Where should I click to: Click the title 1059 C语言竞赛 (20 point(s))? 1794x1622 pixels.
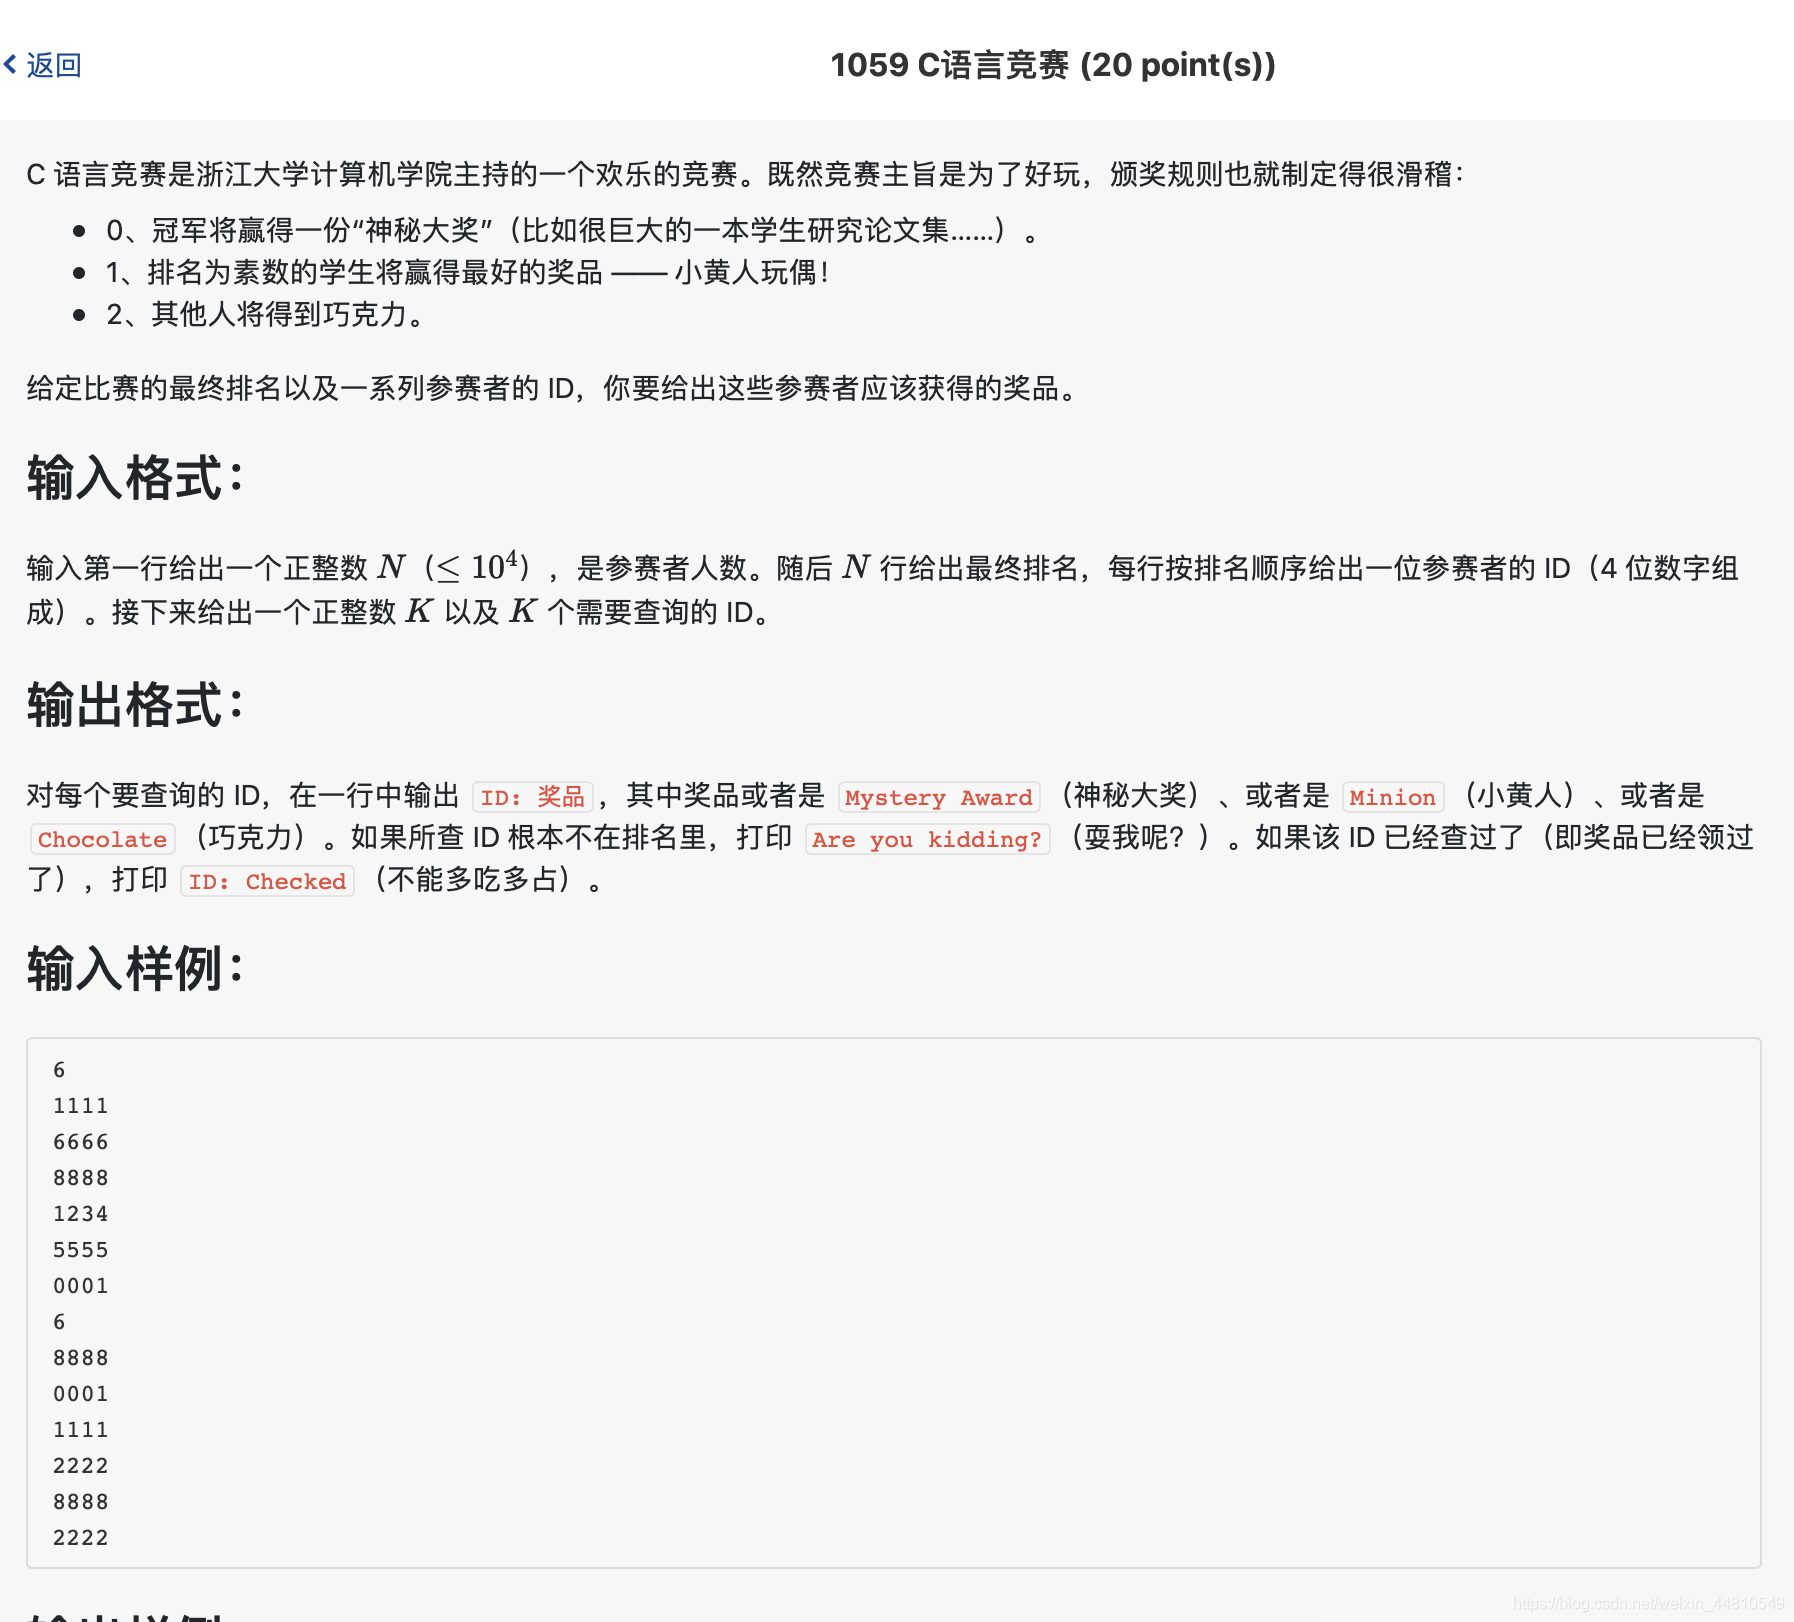pos(1053,65)
